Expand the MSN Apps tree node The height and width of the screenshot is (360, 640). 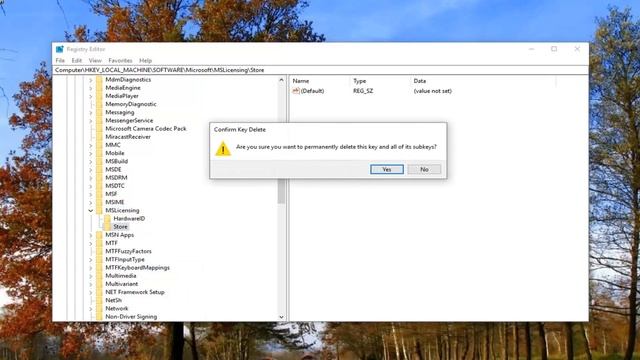click(91, 235)
